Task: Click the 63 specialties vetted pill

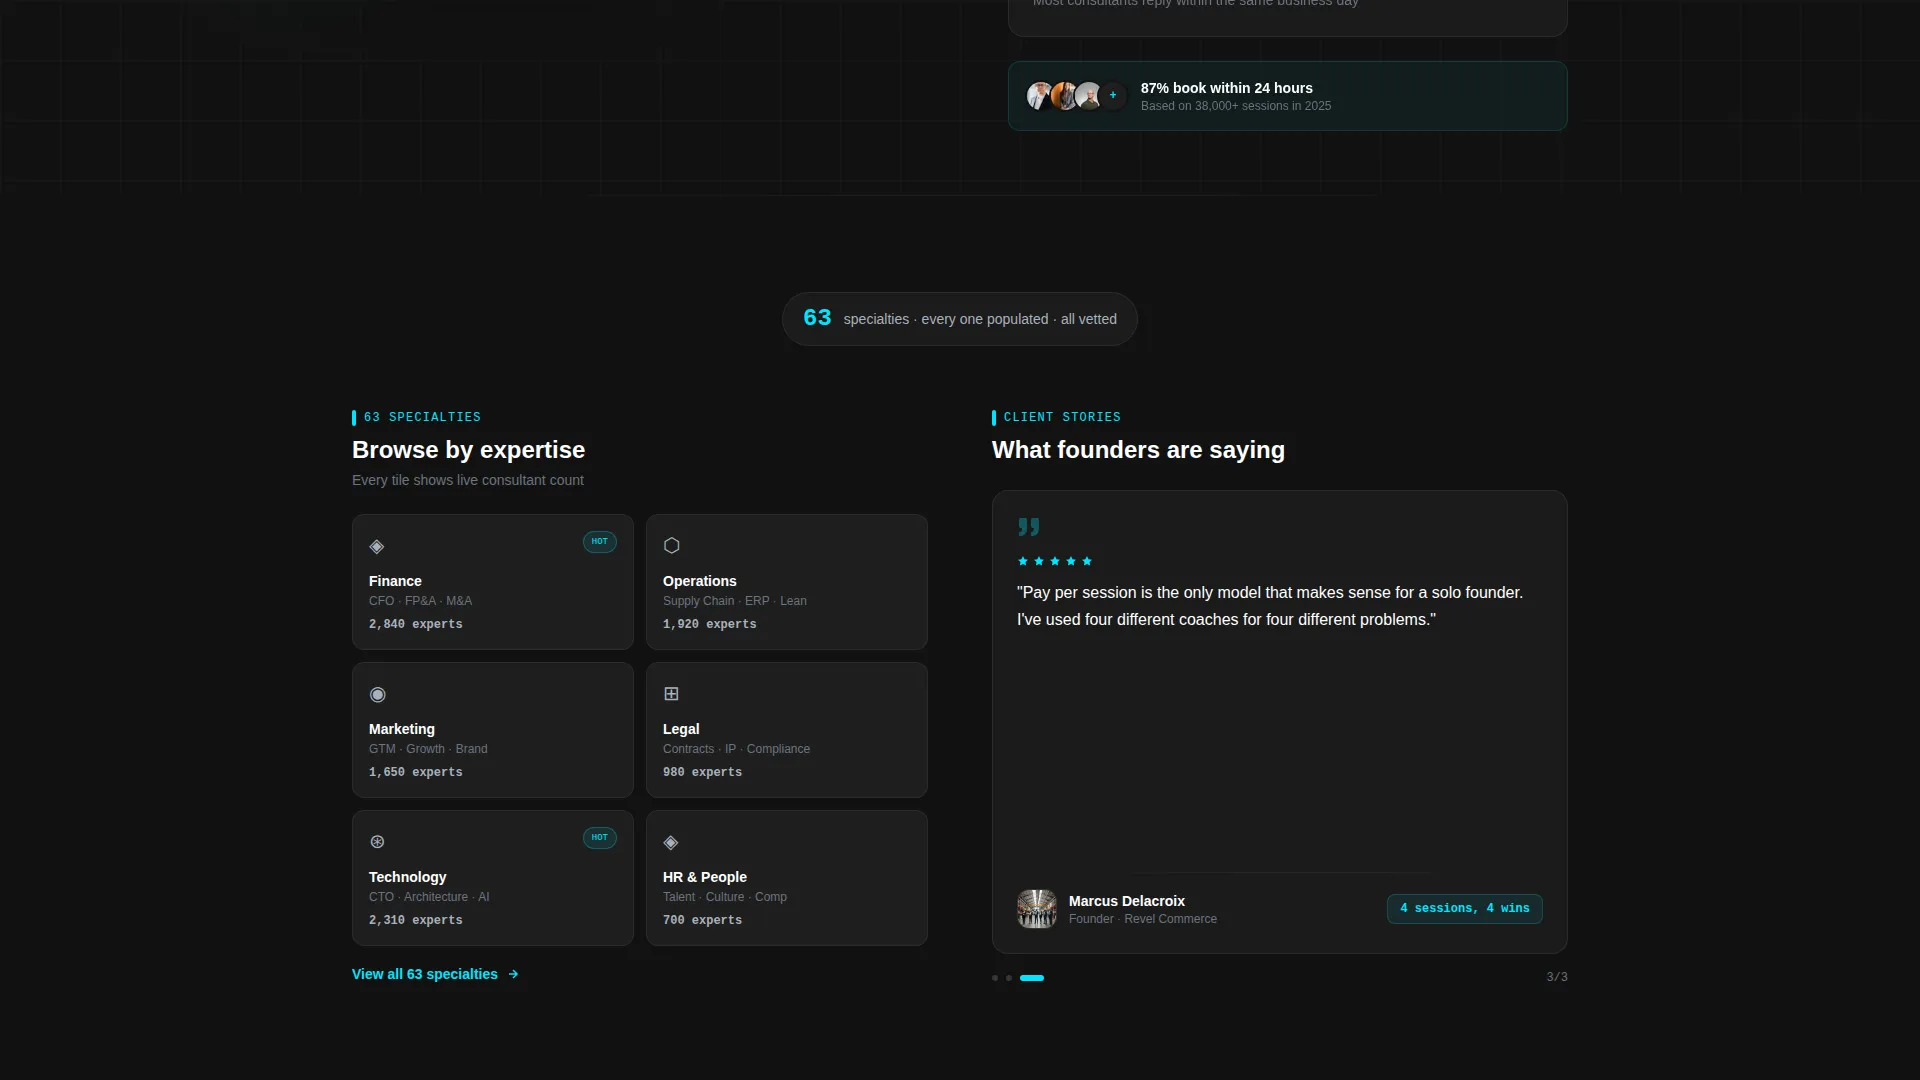Action: tap(960, 319)
